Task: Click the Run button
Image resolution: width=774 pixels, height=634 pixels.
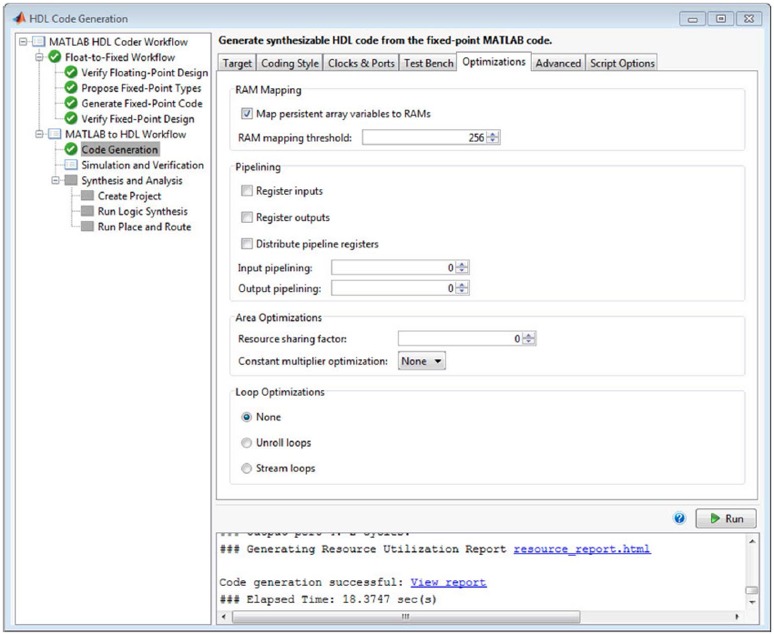Action: [x=726, y=518]
